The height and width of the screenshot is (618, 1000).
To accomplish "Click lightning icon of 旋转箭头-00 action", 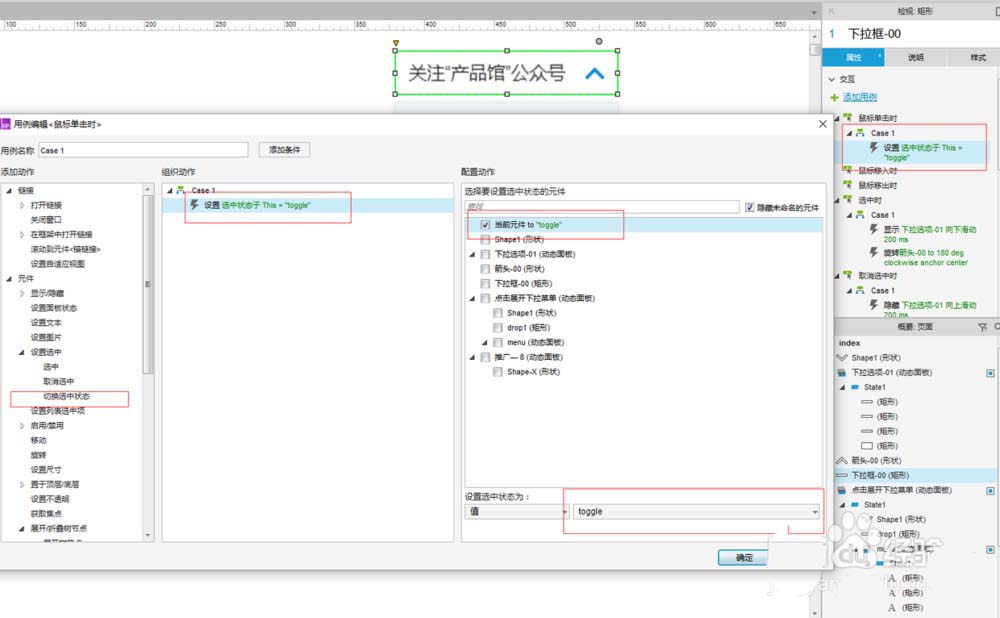I will pos(874,252).
